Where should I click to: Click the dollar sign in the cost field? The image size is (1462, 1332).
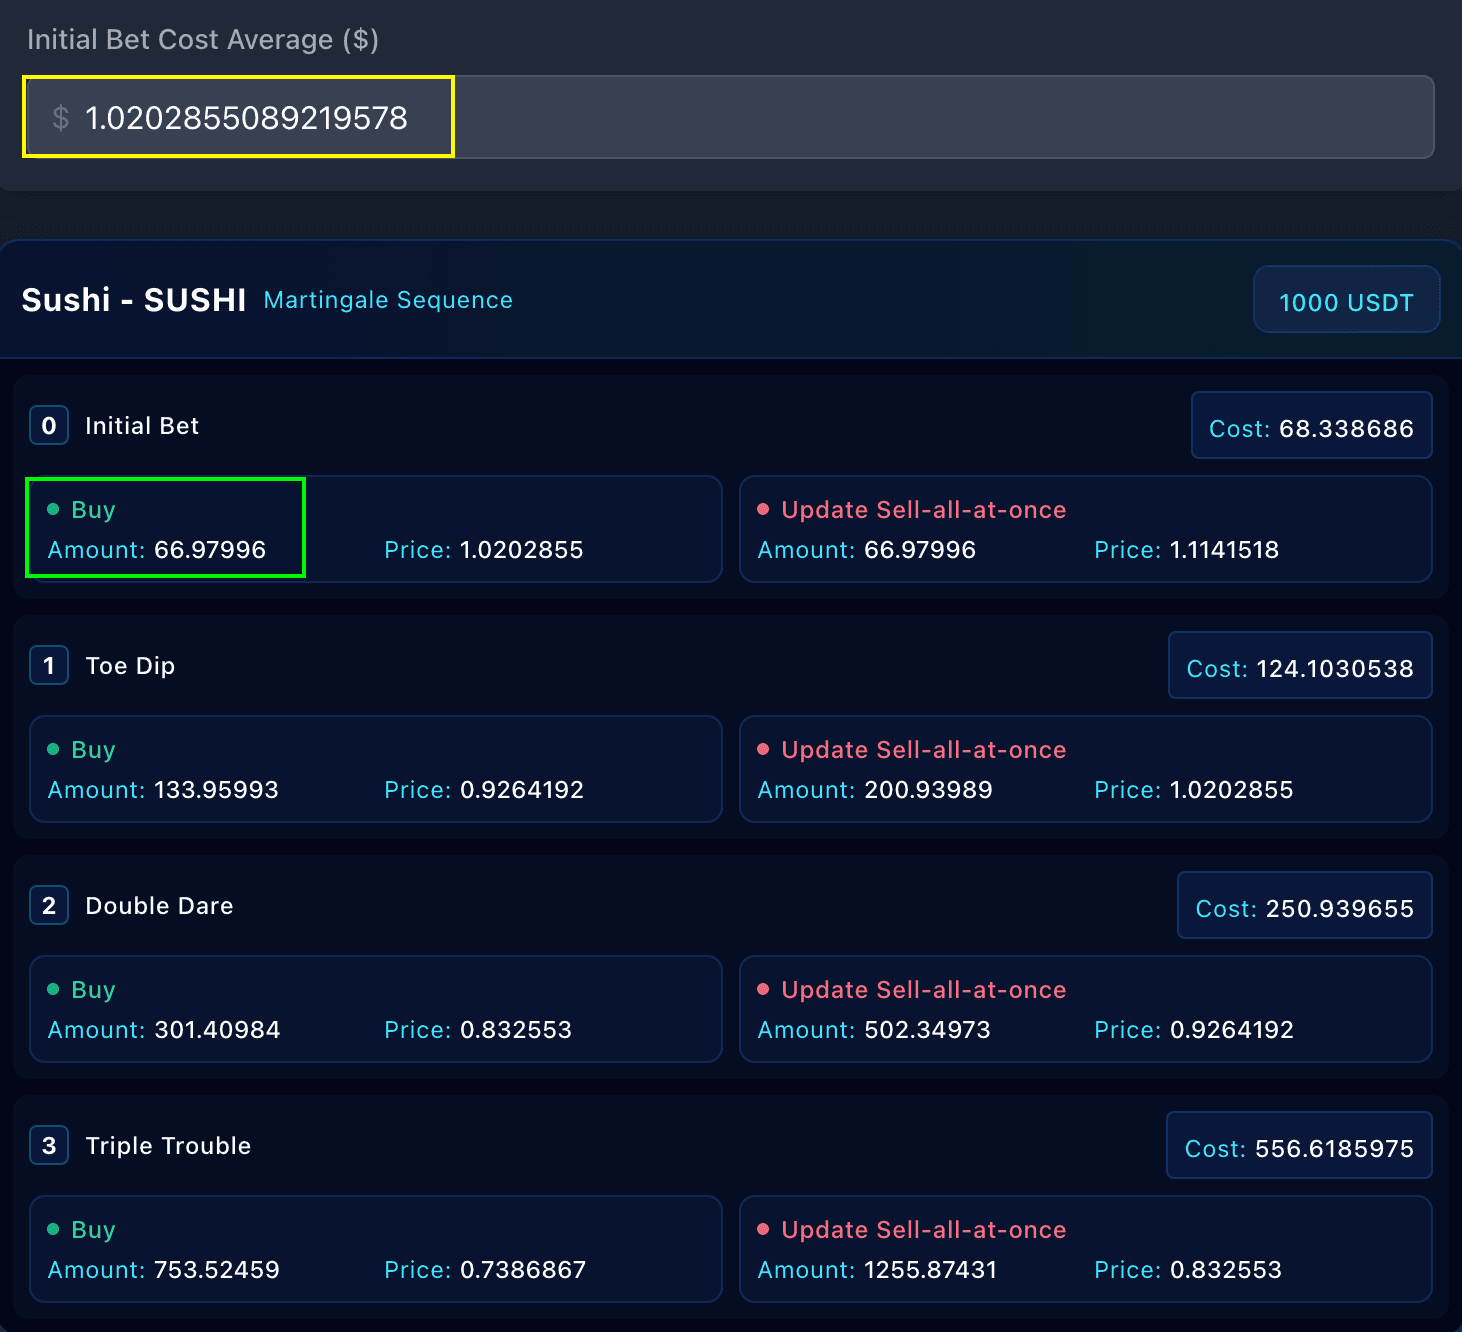[61, 118]
